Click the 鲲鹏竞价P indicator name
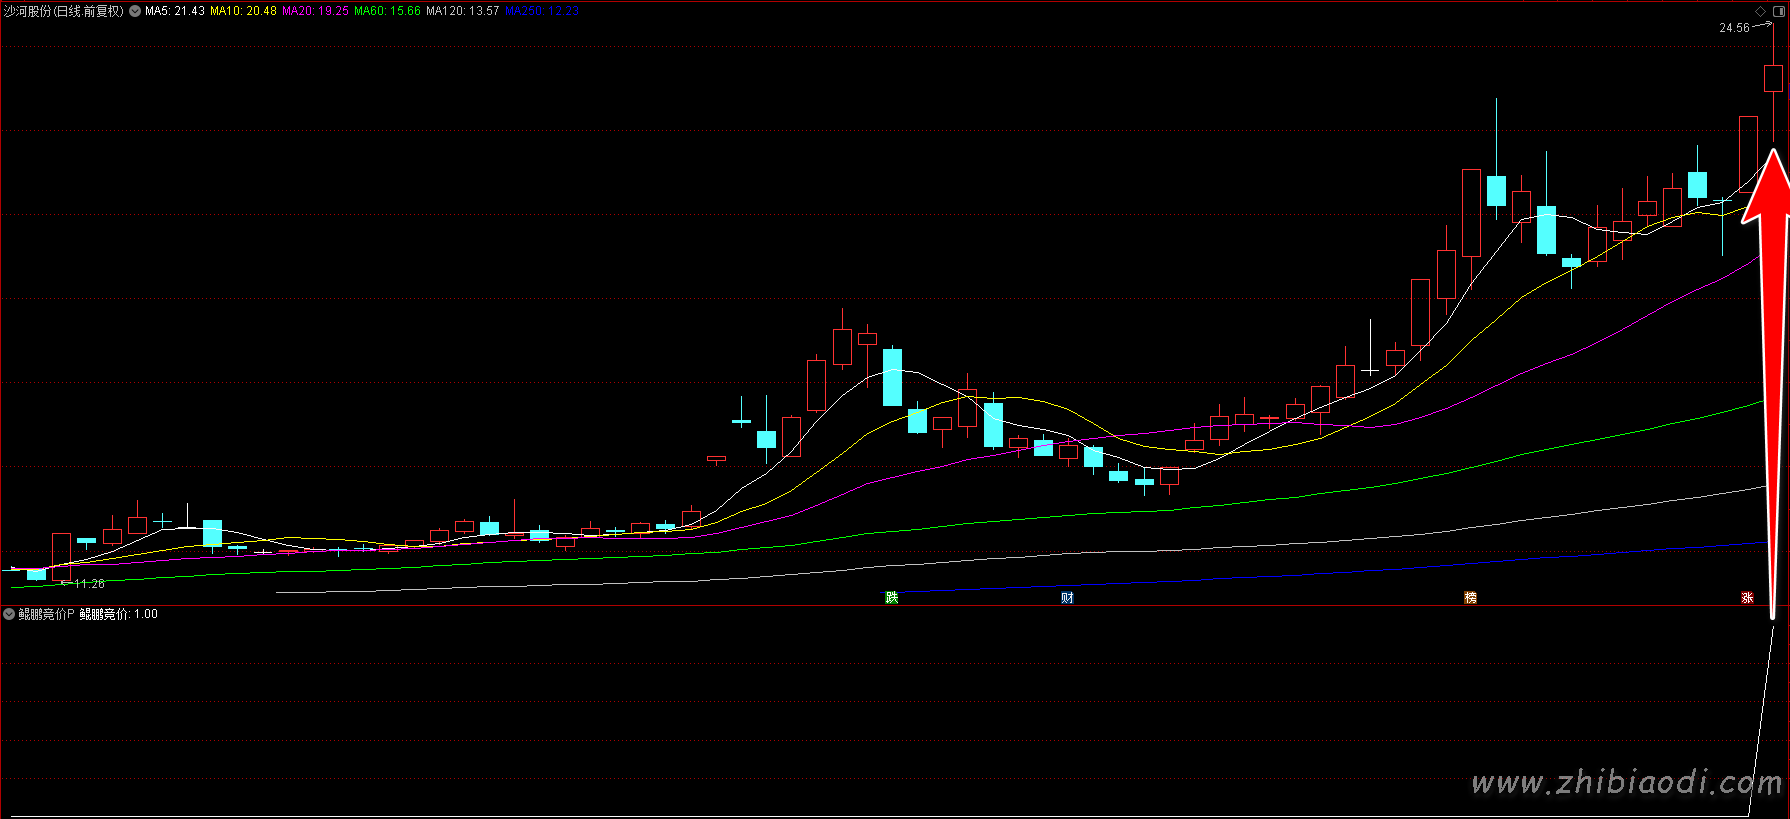Viewport: 1790px width, 819px height. (x=46, y=614)
